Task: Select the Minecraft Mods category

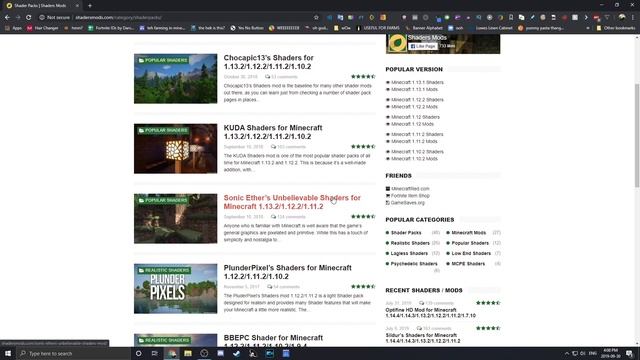Action: coord(469,233)
